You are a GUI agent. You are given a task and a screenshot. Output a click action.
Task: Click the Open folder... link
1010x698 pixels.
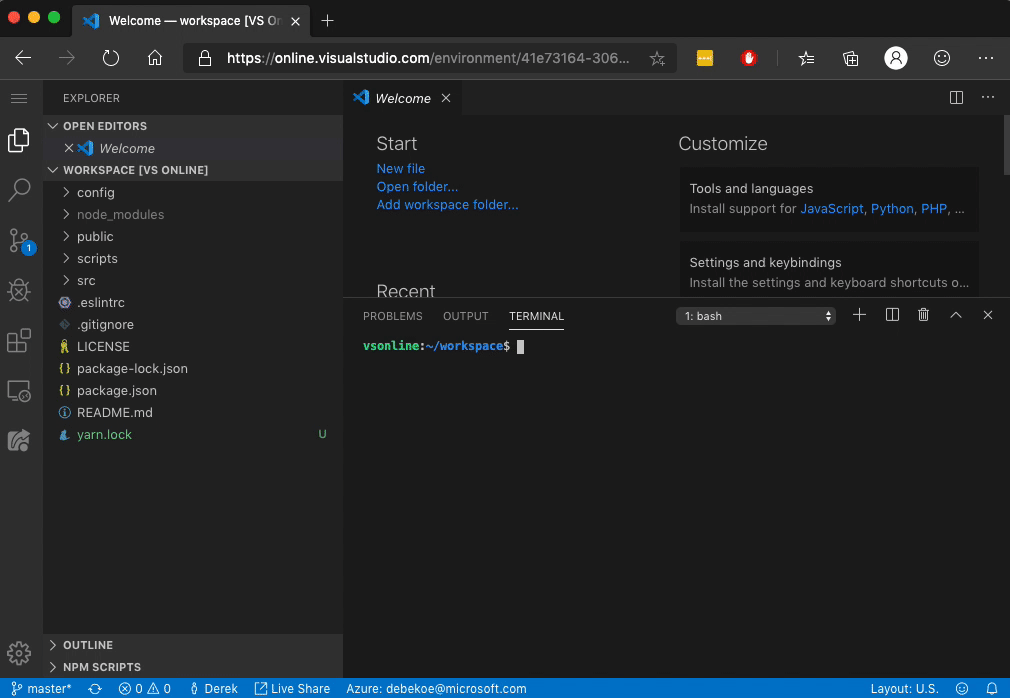tap(417, 186)
